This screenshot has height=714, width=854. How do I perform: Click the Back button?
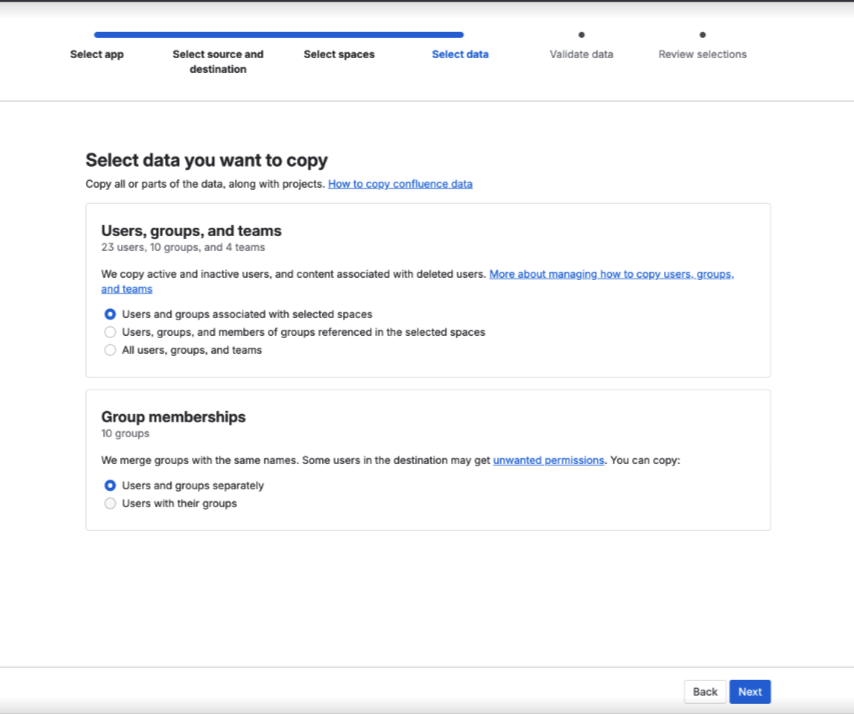704,691
